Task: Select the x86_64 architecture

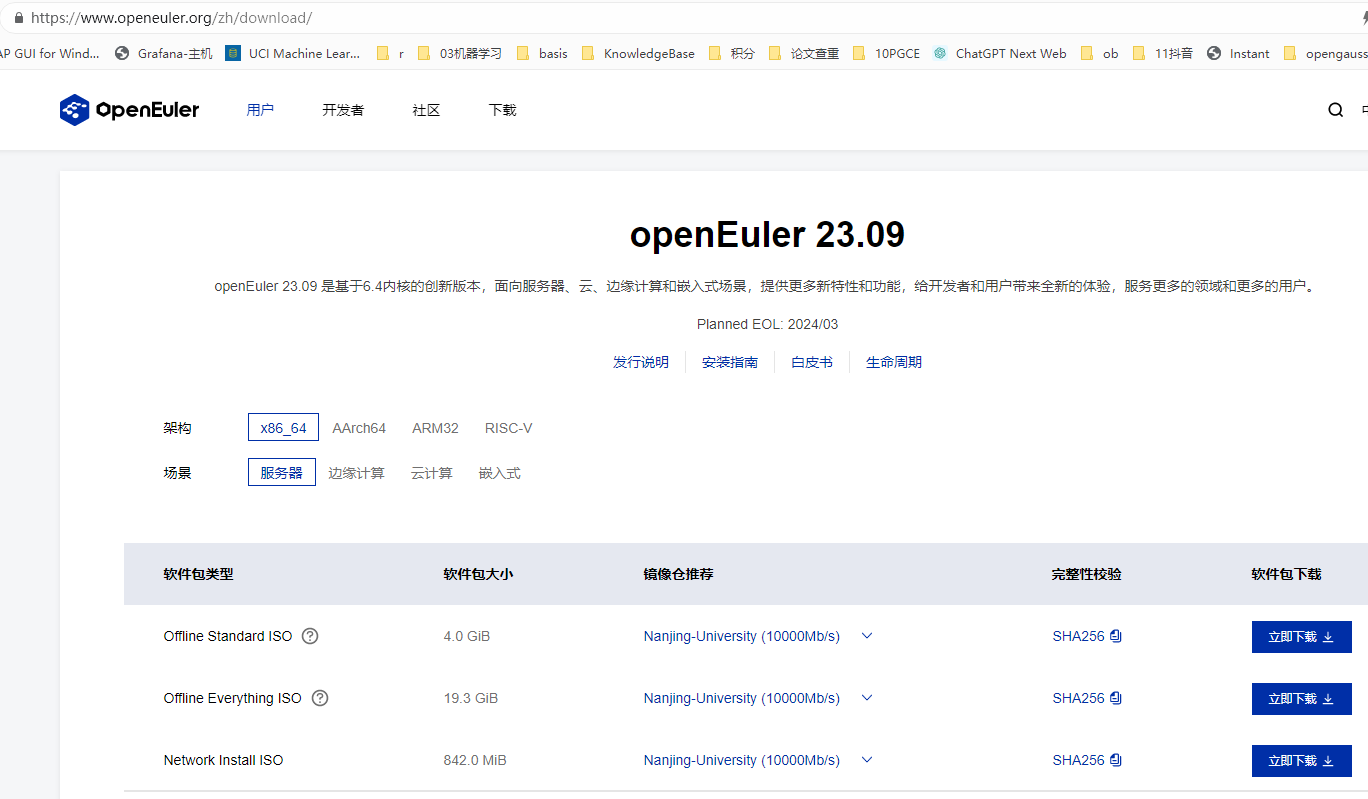Action: point(283,428)
